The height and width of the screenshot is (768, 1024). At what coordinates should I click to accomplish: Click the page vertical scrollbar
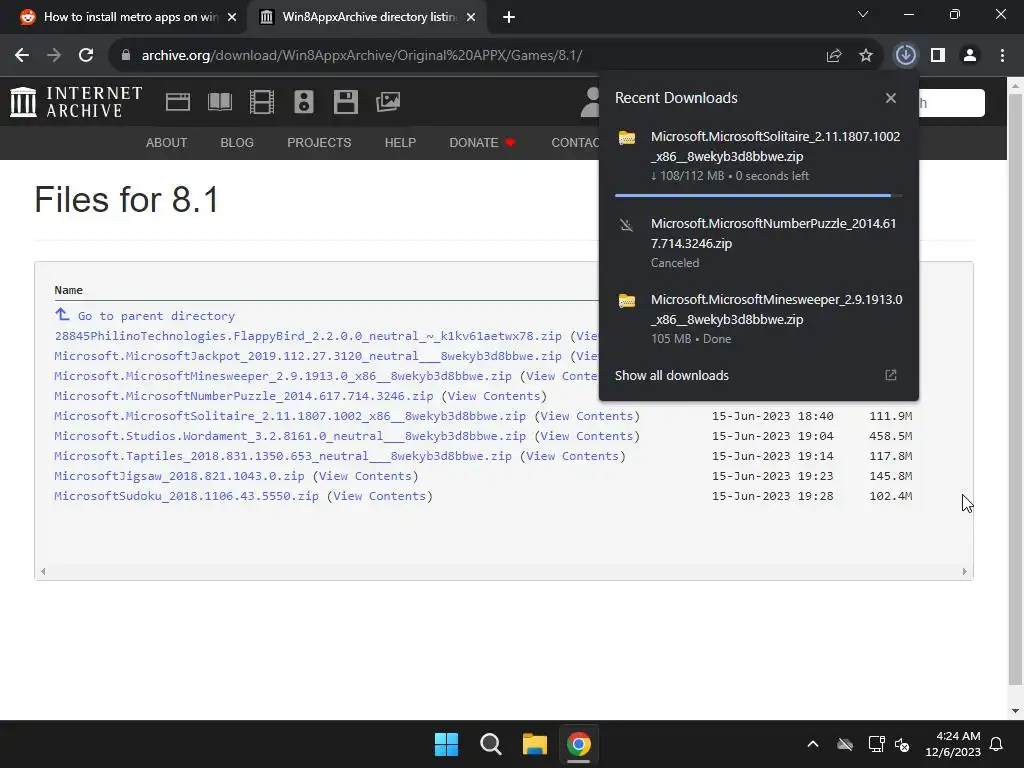(x=1016, y=391)
